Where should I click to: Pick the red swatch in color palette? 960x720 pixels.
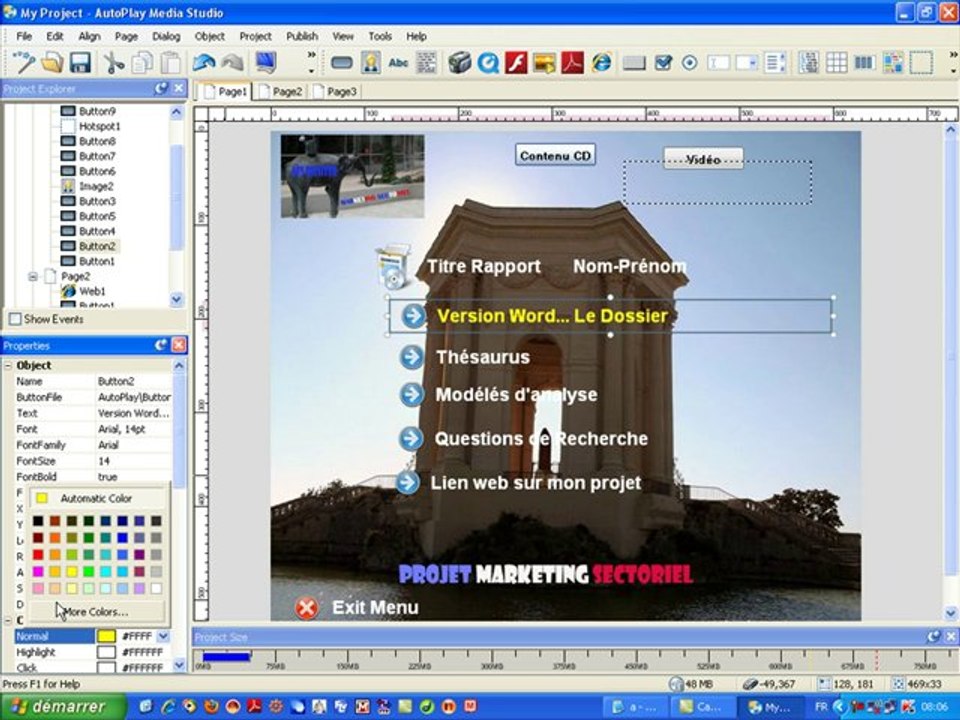(38, 555)
